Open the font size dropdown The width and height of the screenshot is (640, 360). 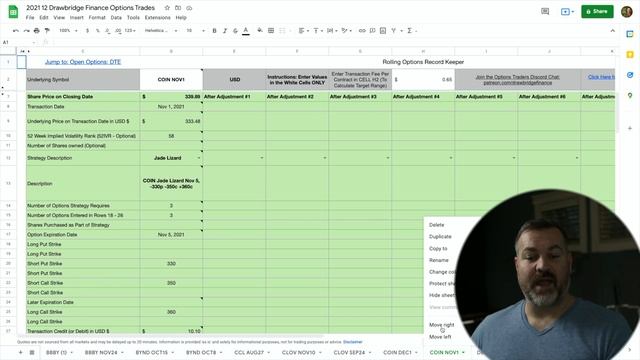click(x=196, y=31)
